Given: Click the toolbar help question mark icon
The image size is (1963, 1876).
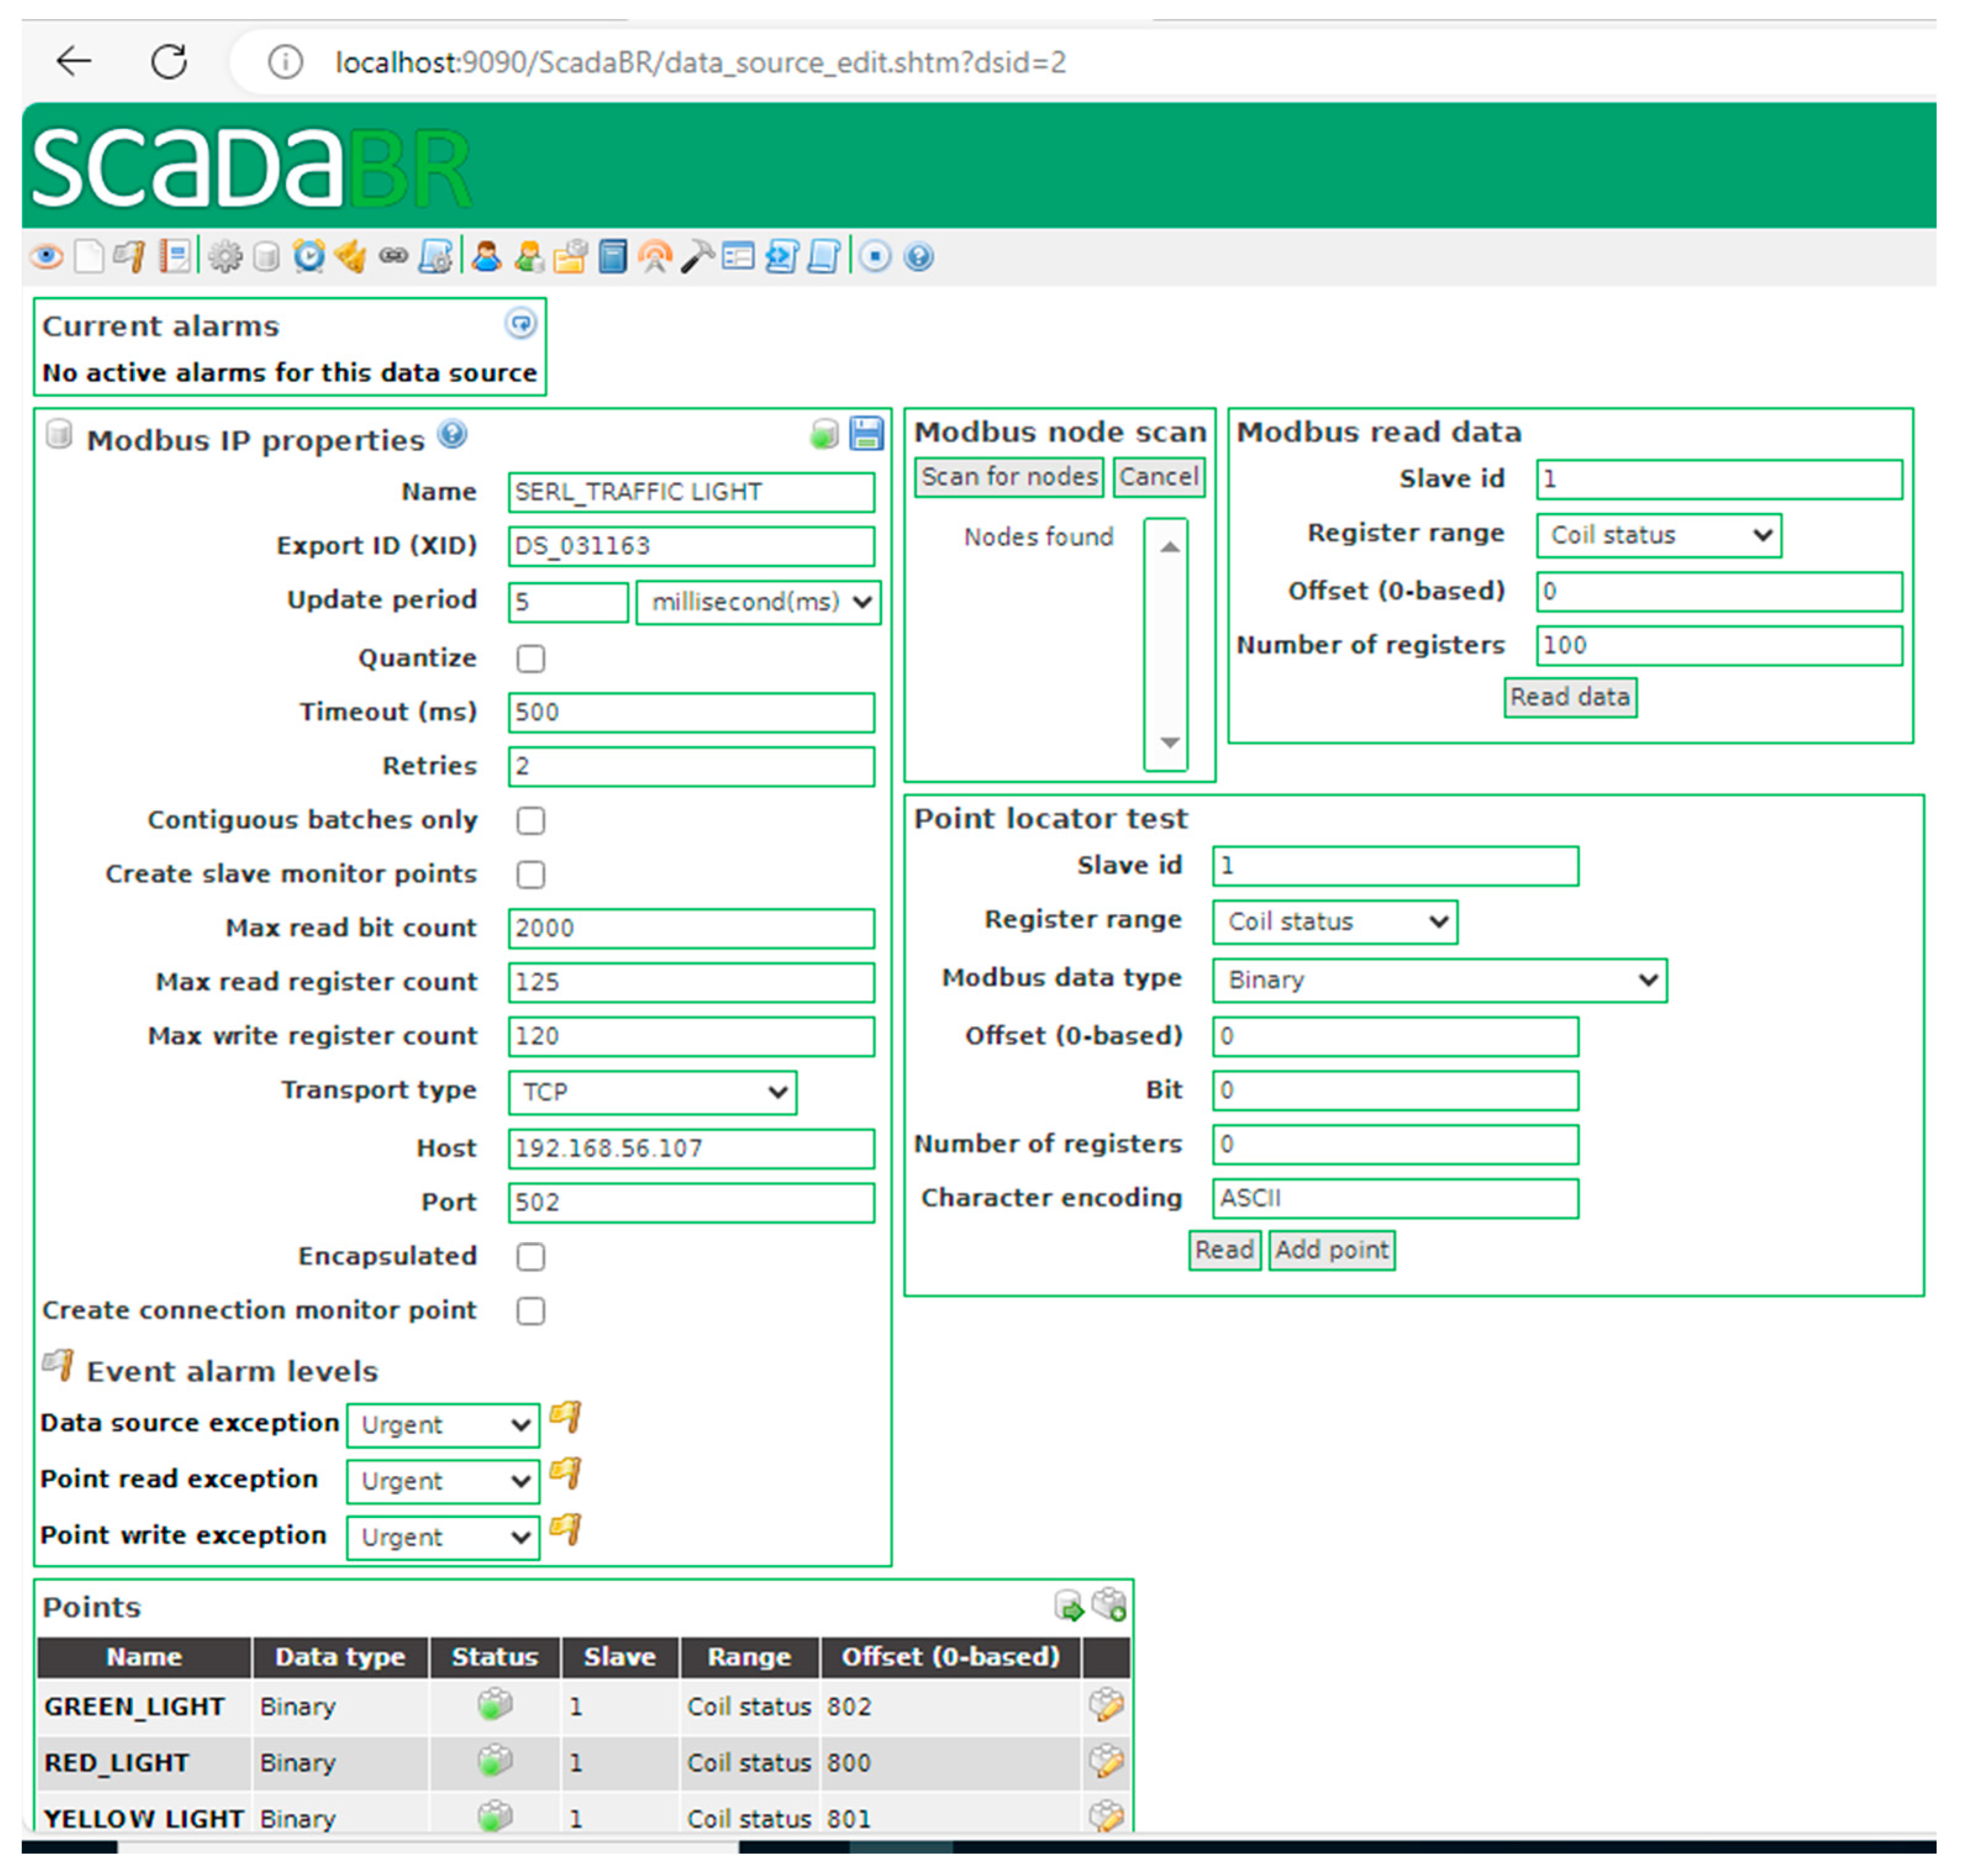Looking at the screenshot, I should 919,258.
